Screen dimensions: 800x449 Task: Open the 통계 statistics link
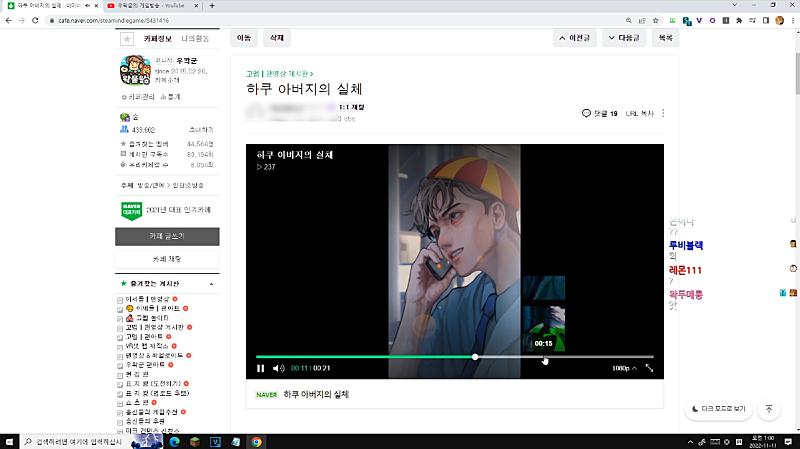171,97
